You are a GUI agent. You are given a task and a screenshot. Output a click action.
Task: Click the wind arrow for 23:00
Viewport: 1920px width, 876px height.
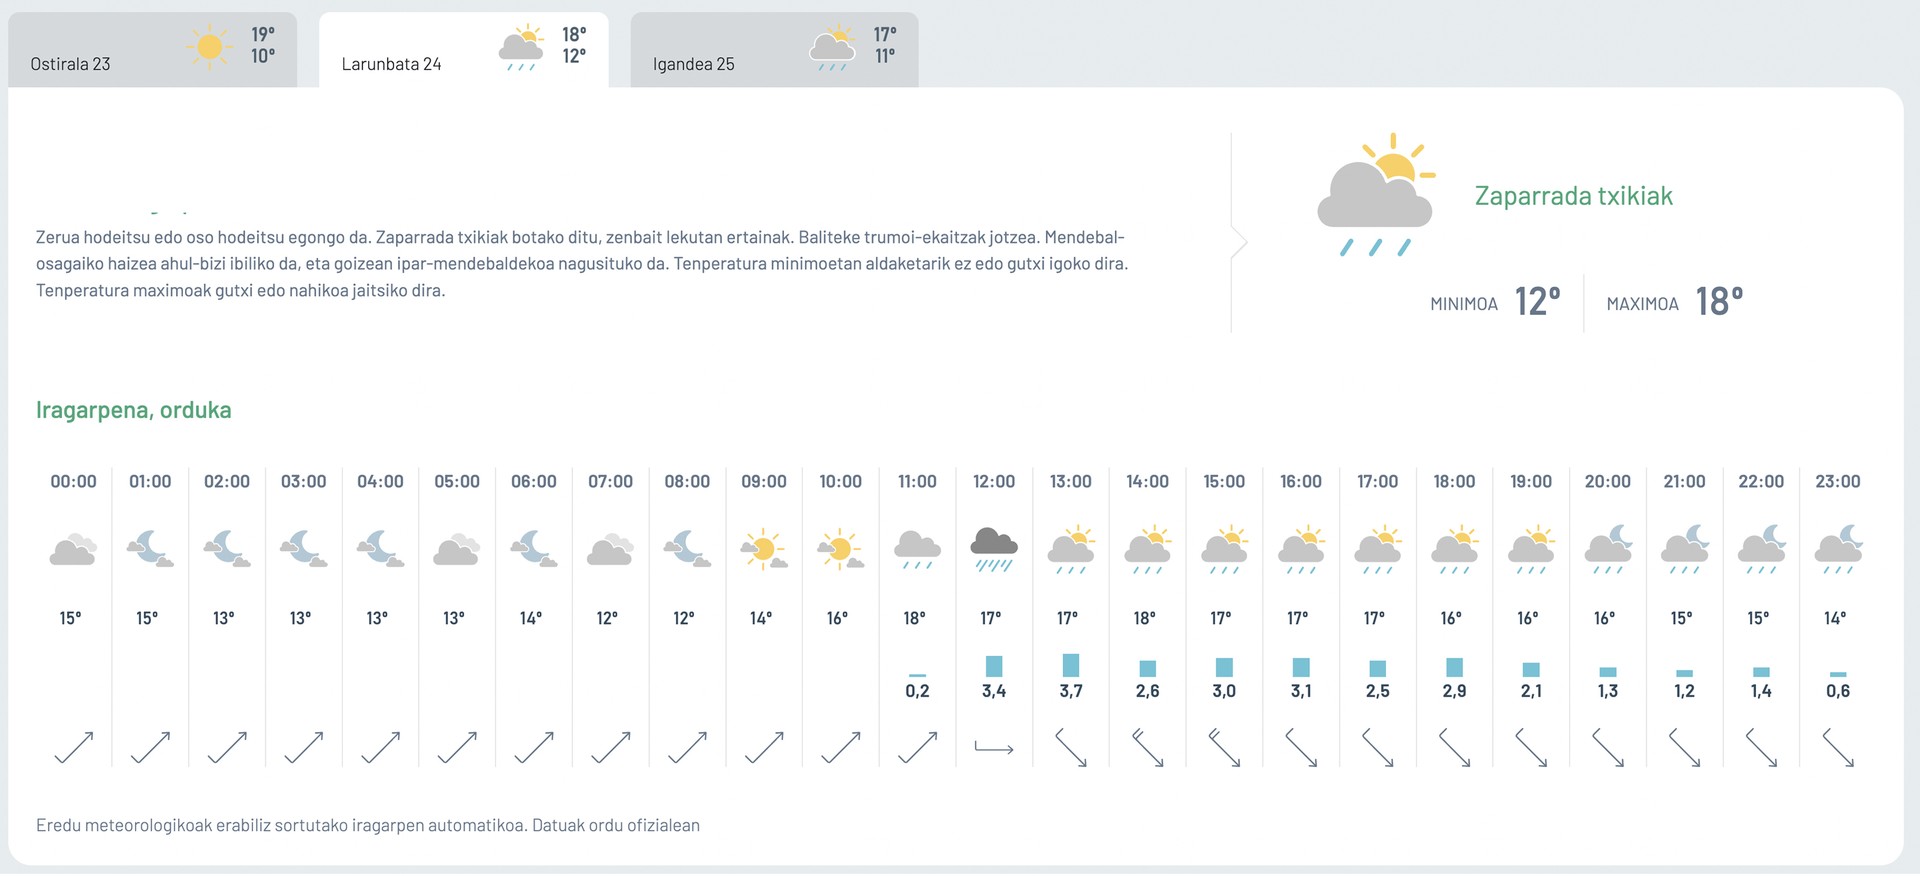pos(1838,748)
